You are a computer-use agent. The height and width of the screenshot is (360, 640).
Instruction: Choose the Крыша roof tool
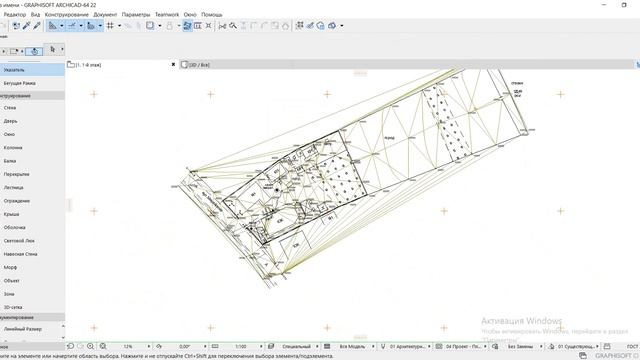click(32, 214)
